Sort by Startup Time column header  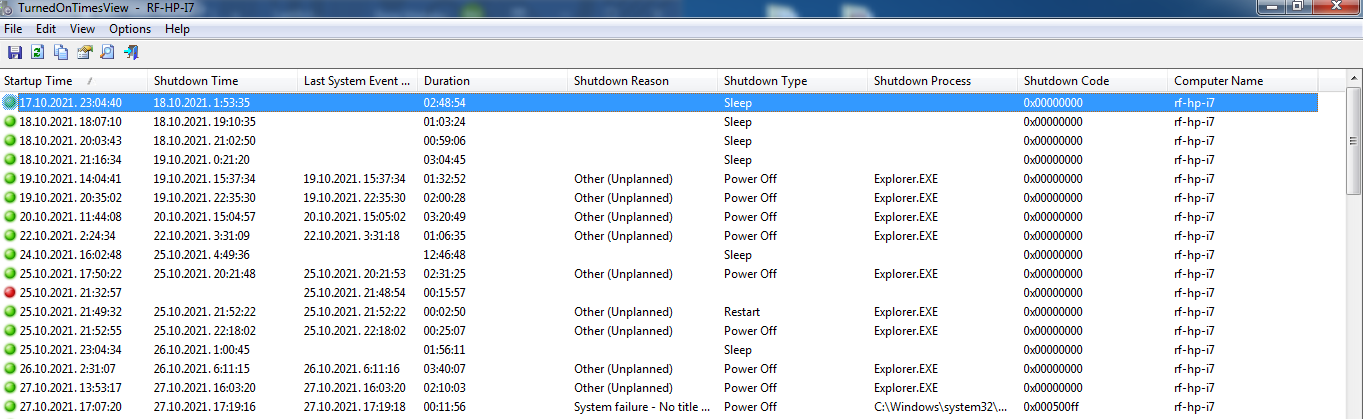[x=40, y=81]
